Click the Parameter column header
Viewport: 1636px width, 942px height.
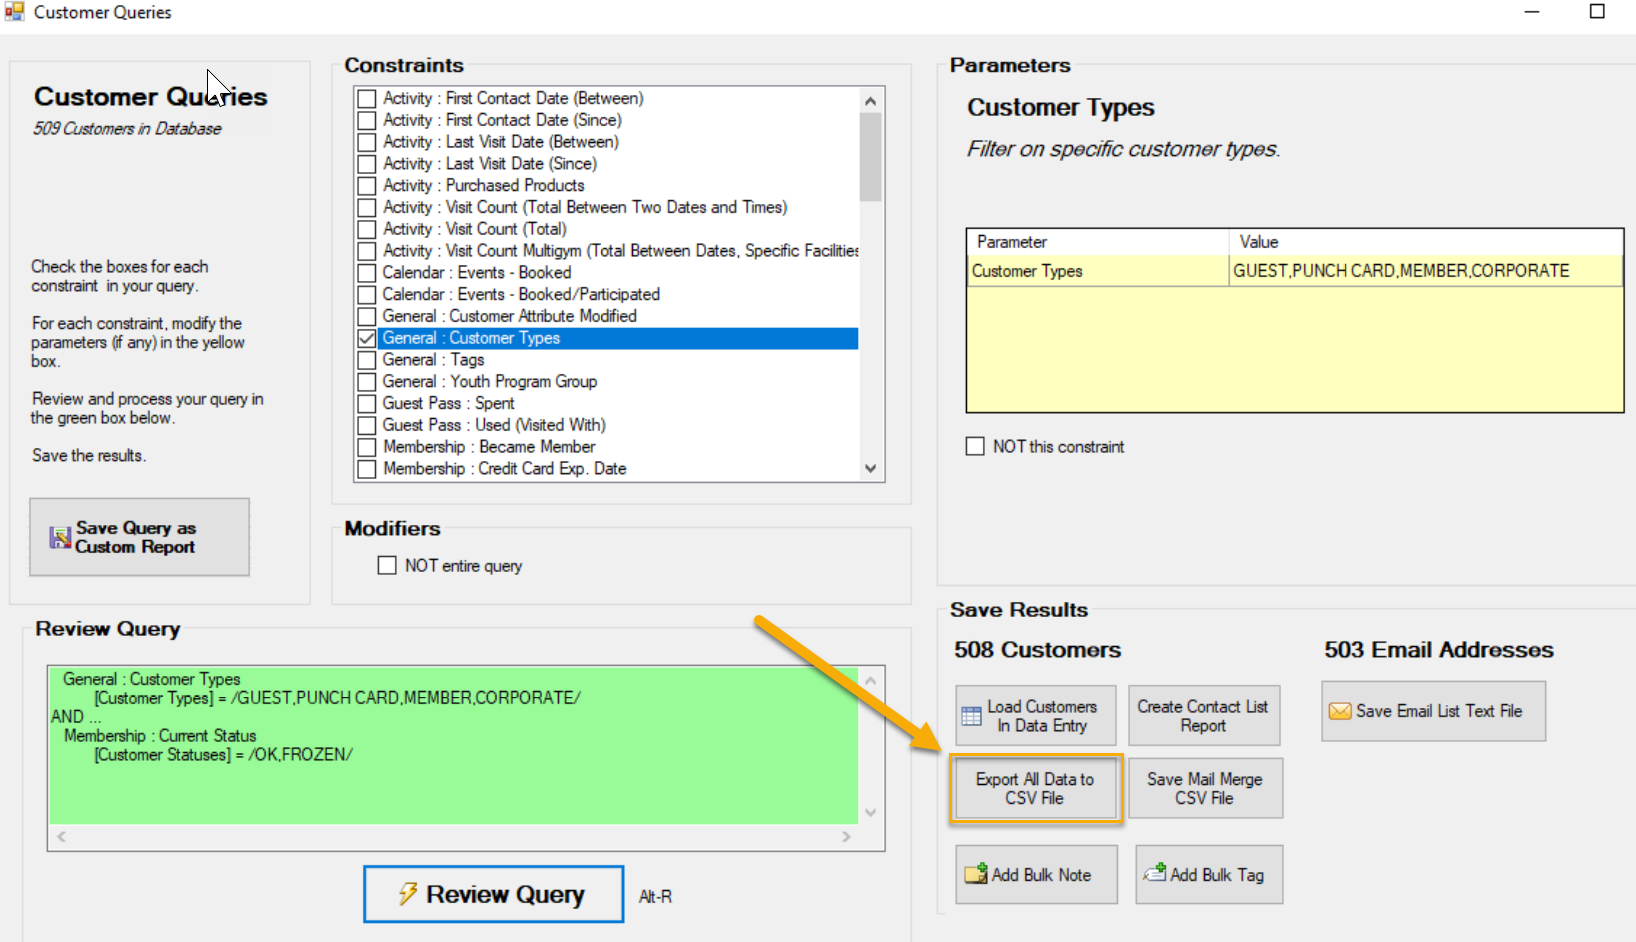[x=1098, y=242]
